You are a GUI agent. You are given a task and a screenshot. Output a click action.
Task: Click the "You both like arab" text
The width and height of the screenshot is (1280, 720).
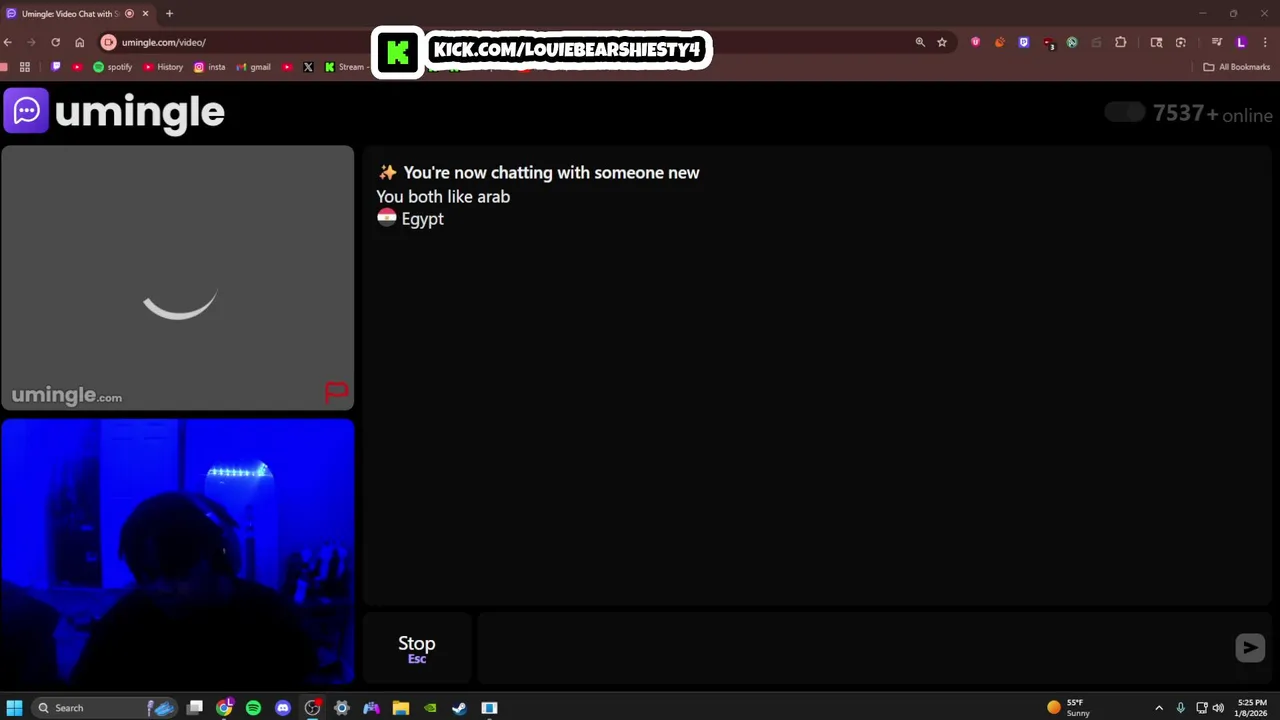click(x=443, y=197)
